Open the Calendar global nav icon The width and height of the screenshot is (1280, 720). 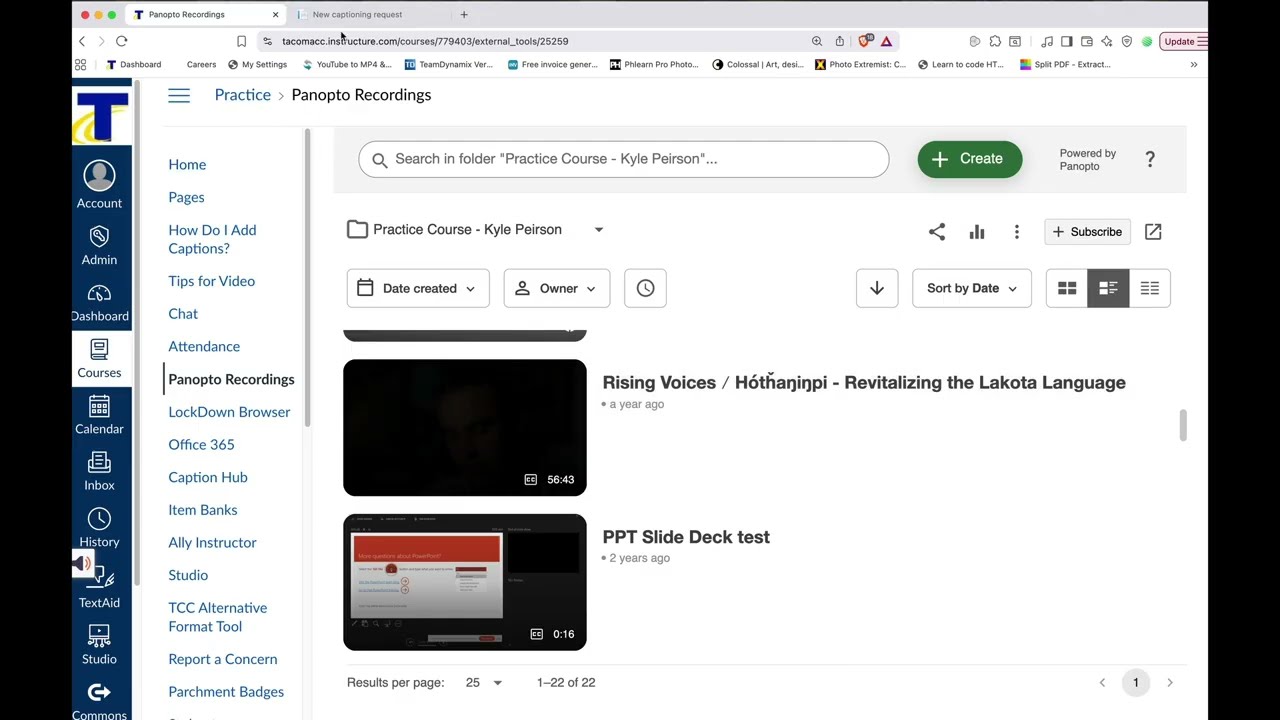click(x=99, y=415)
